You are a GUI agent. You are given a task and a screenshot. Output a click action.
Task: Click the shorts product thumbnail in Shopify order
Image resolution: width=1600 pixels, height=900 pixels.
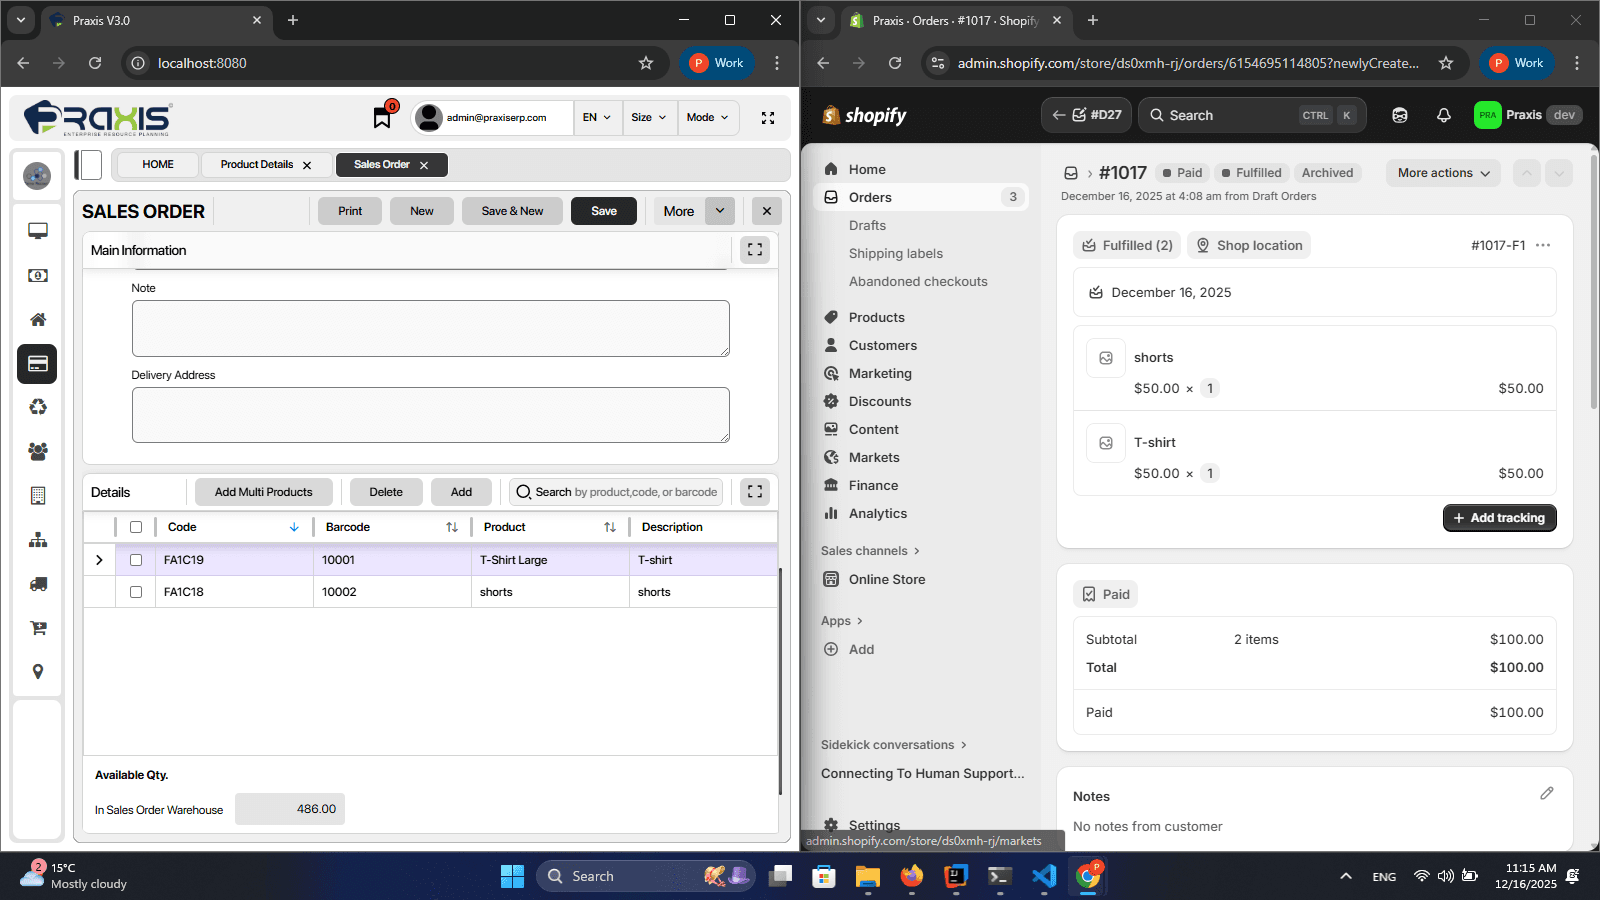[1106, 358]
